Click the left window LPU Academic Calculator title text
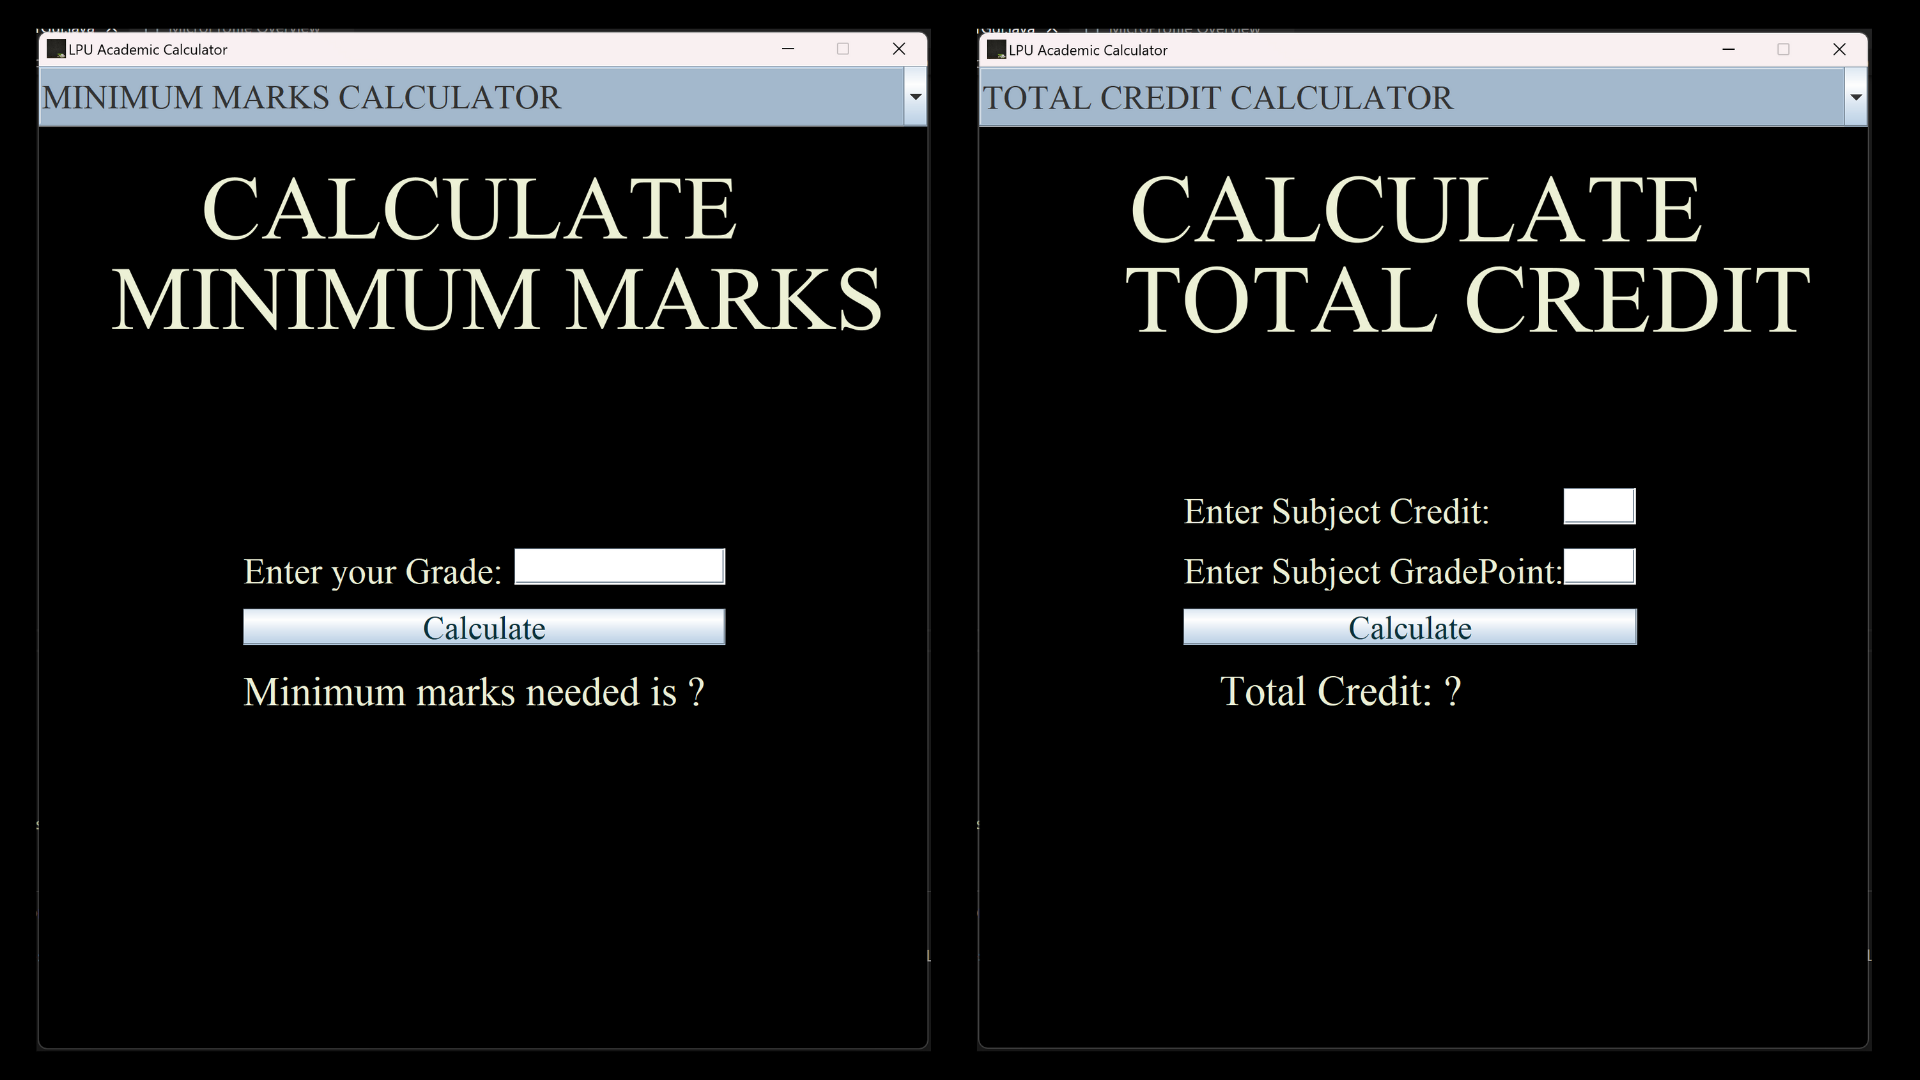The image size is (1920, 1080). 147,49
